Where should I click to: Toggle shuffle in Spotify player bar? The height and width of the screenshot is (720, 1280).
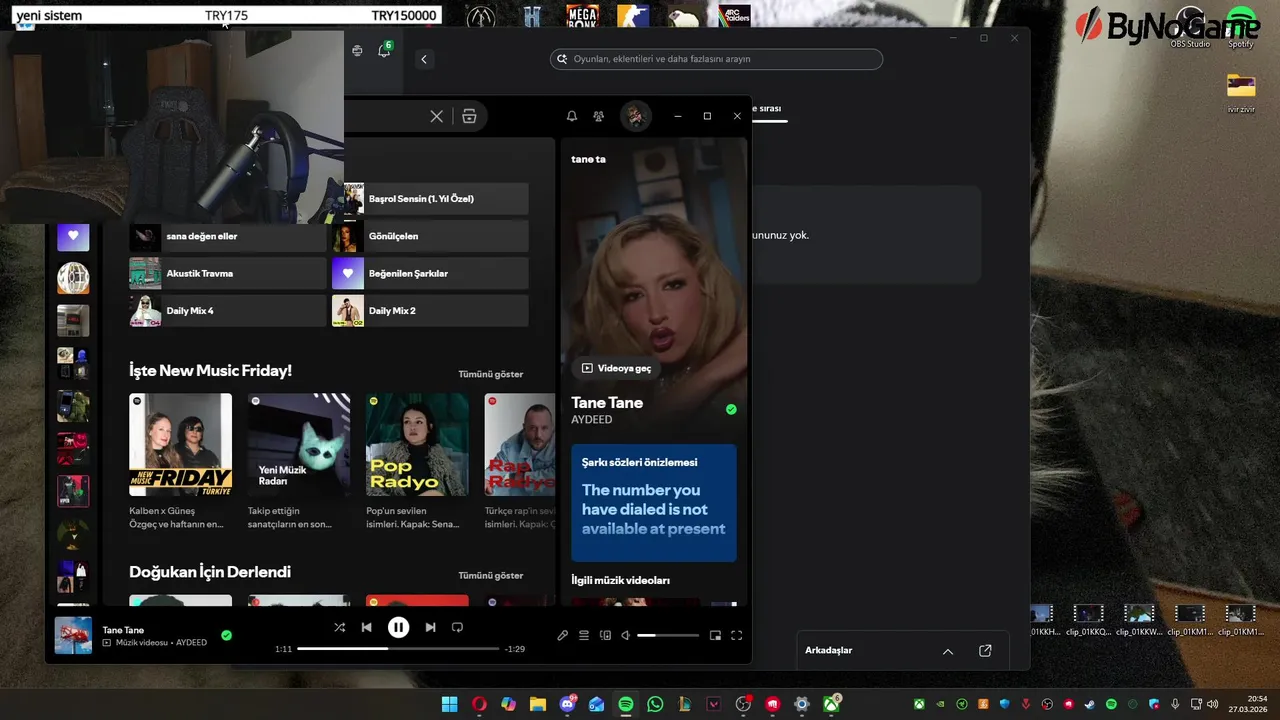340,627
